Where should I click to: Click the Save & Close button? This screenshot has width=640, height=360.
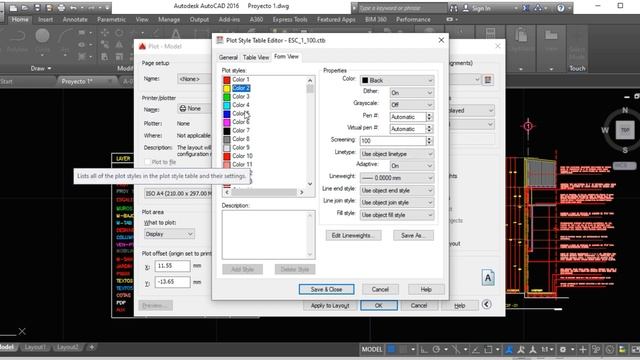(326, 289)
